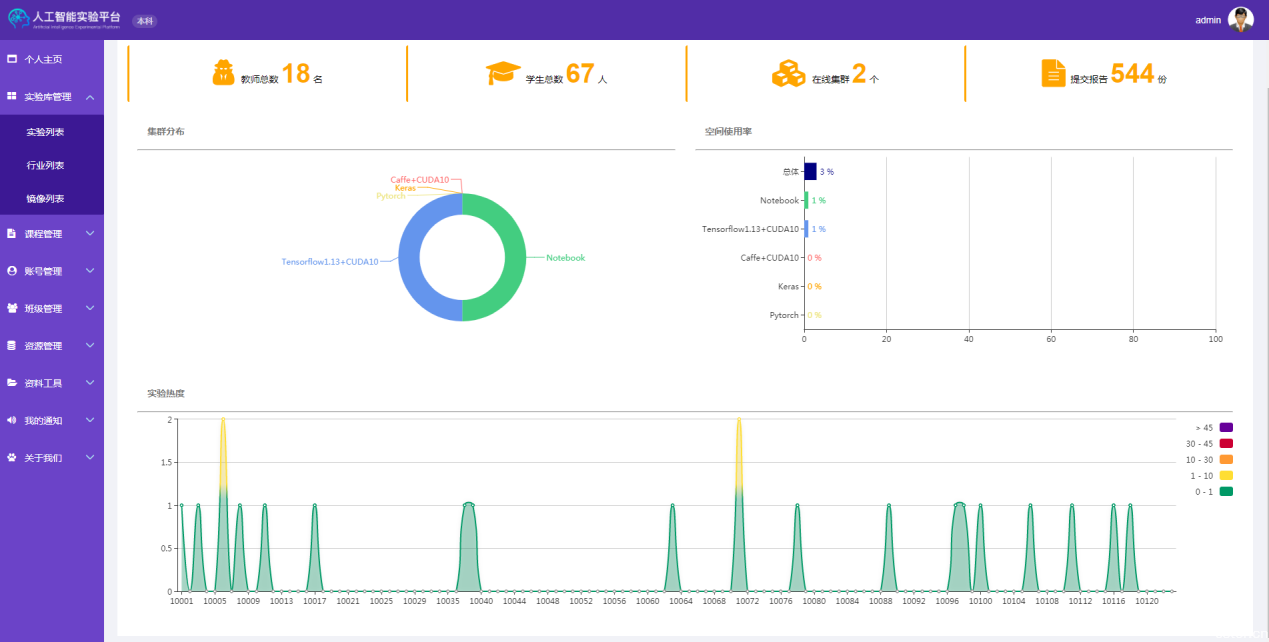This screenshot has width=1269, height=642.
Task: Click the 课程管理 document icon
Action: click(x=12, y=233)
